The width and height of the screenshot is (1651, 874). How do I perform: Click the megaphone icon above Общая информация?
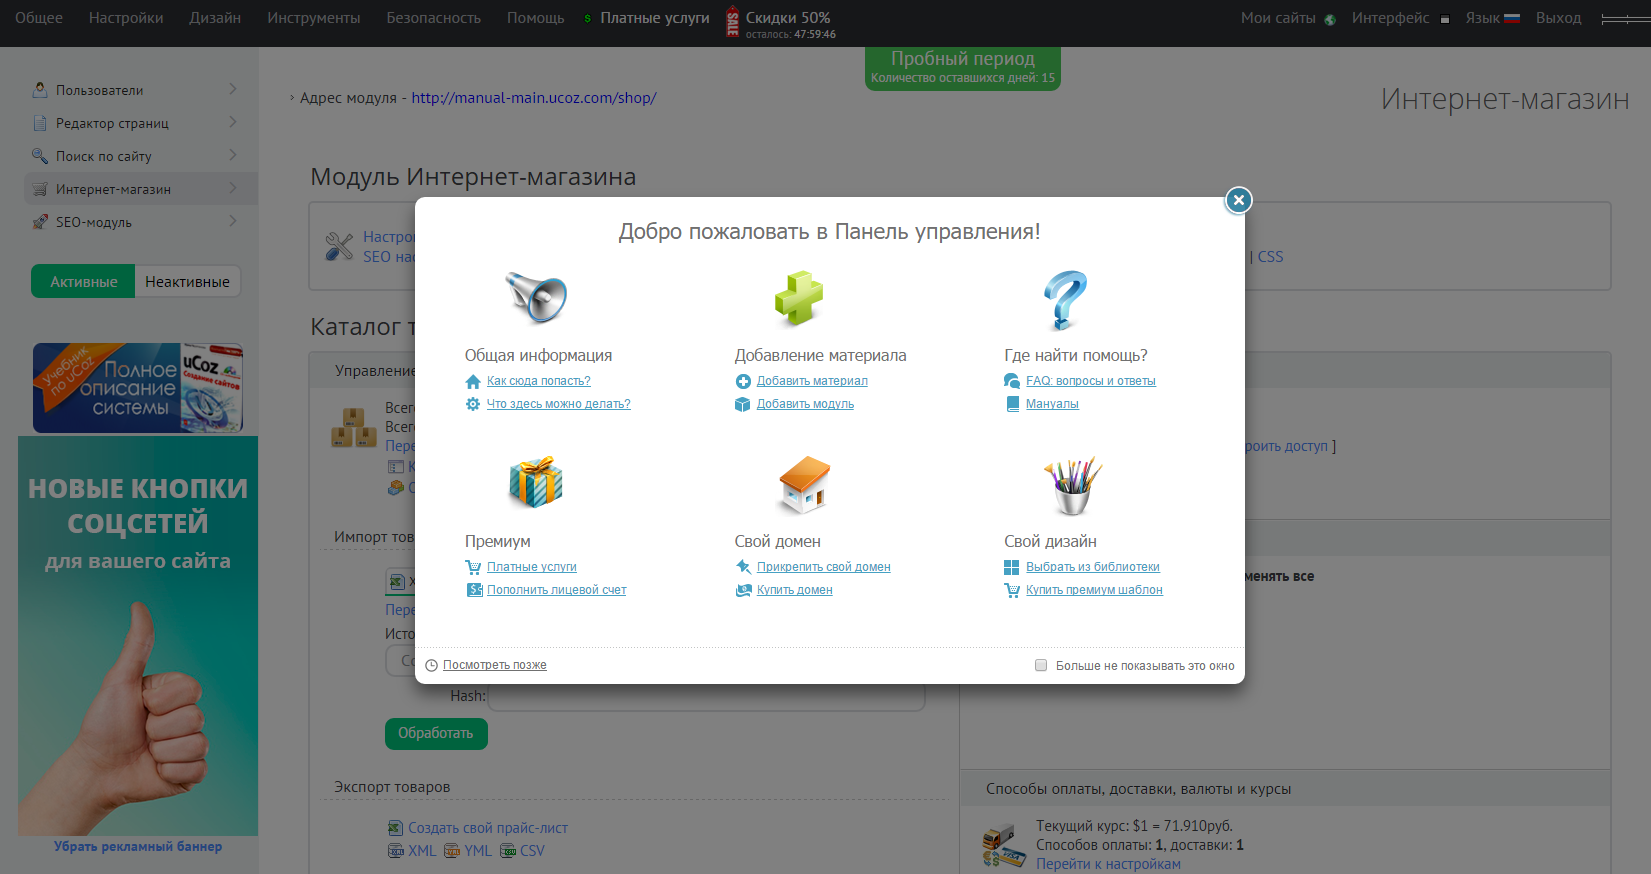pos(536,297)
